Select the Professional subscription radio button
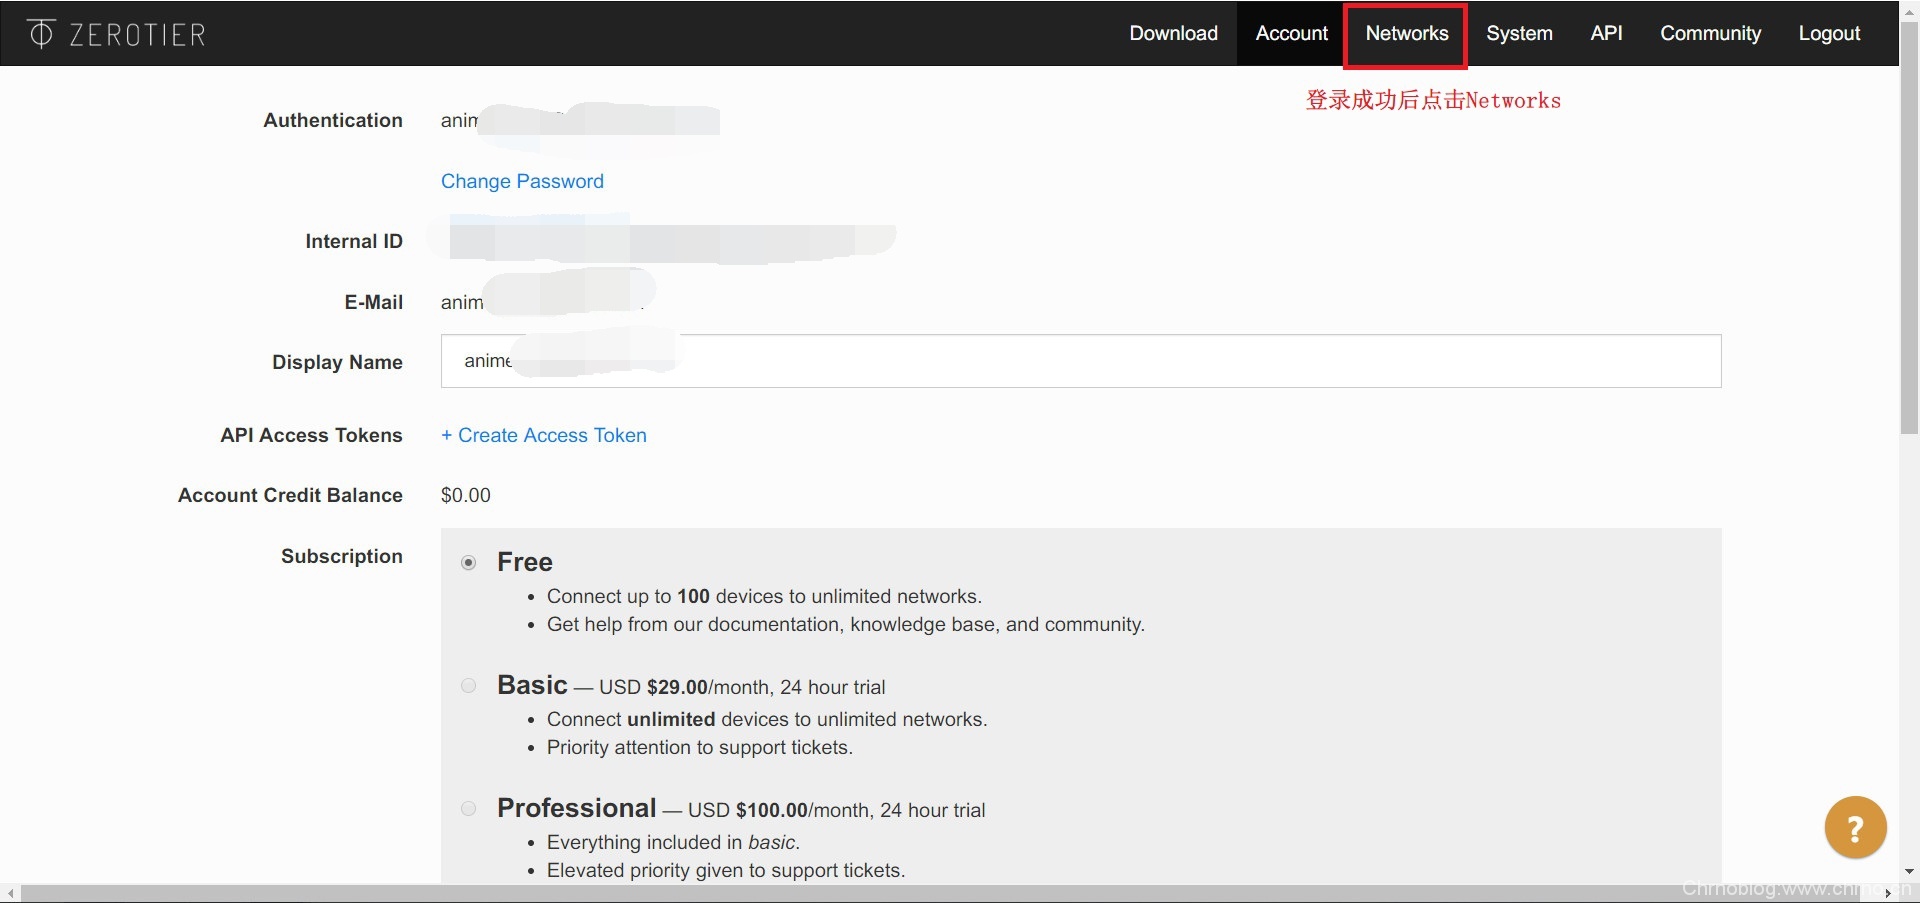Screen dimensions: 1920x903 (468, 809)
